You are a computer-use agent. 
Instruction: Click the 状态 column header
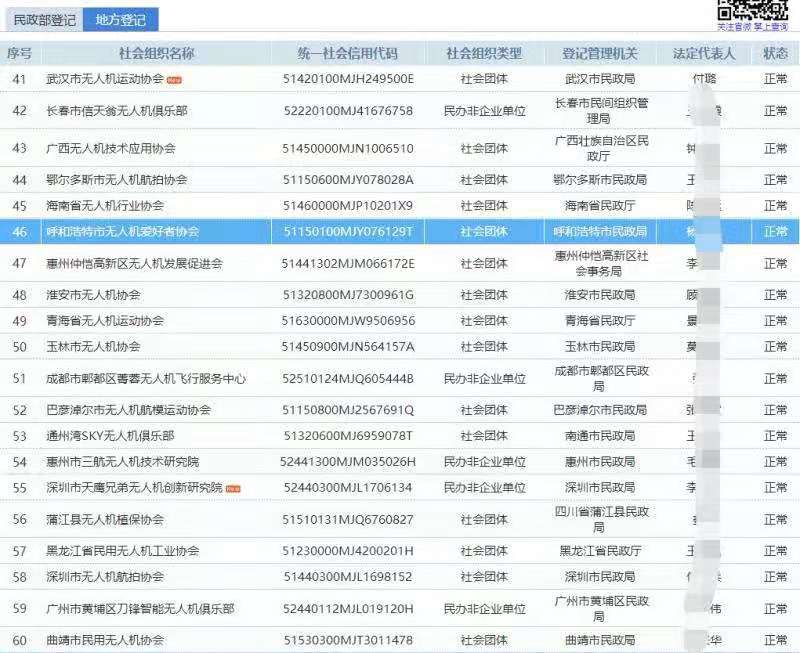click(775, 53)
